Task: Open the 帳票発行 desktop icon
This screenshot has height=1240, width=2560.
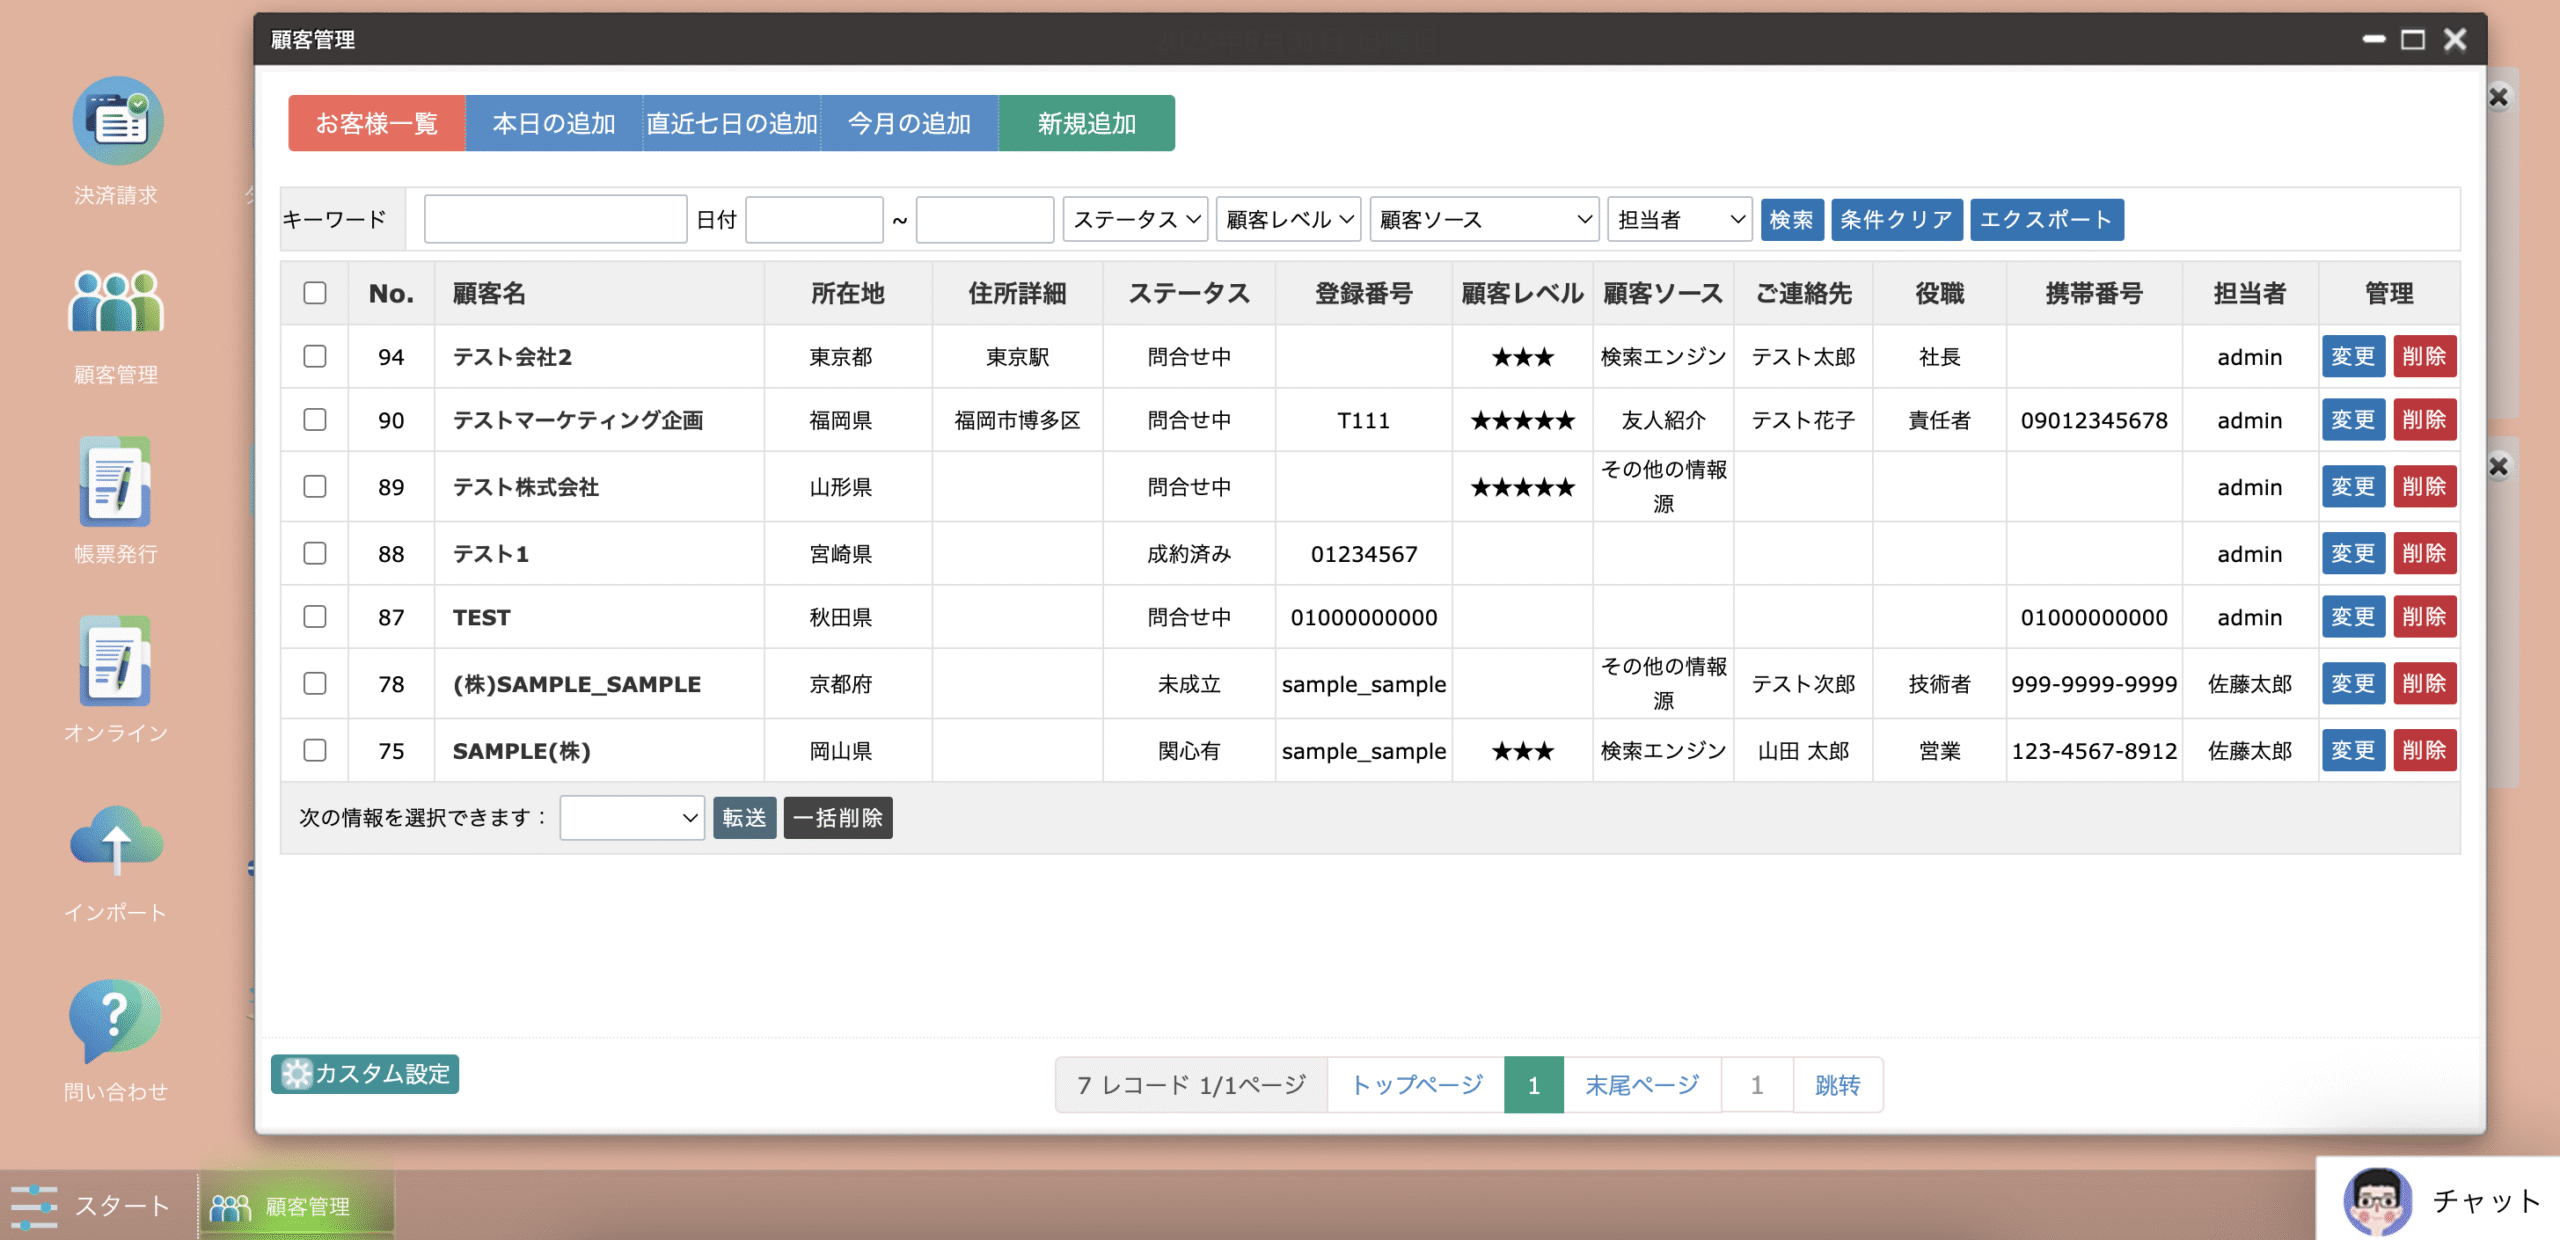Action: (x=116, y=481)
